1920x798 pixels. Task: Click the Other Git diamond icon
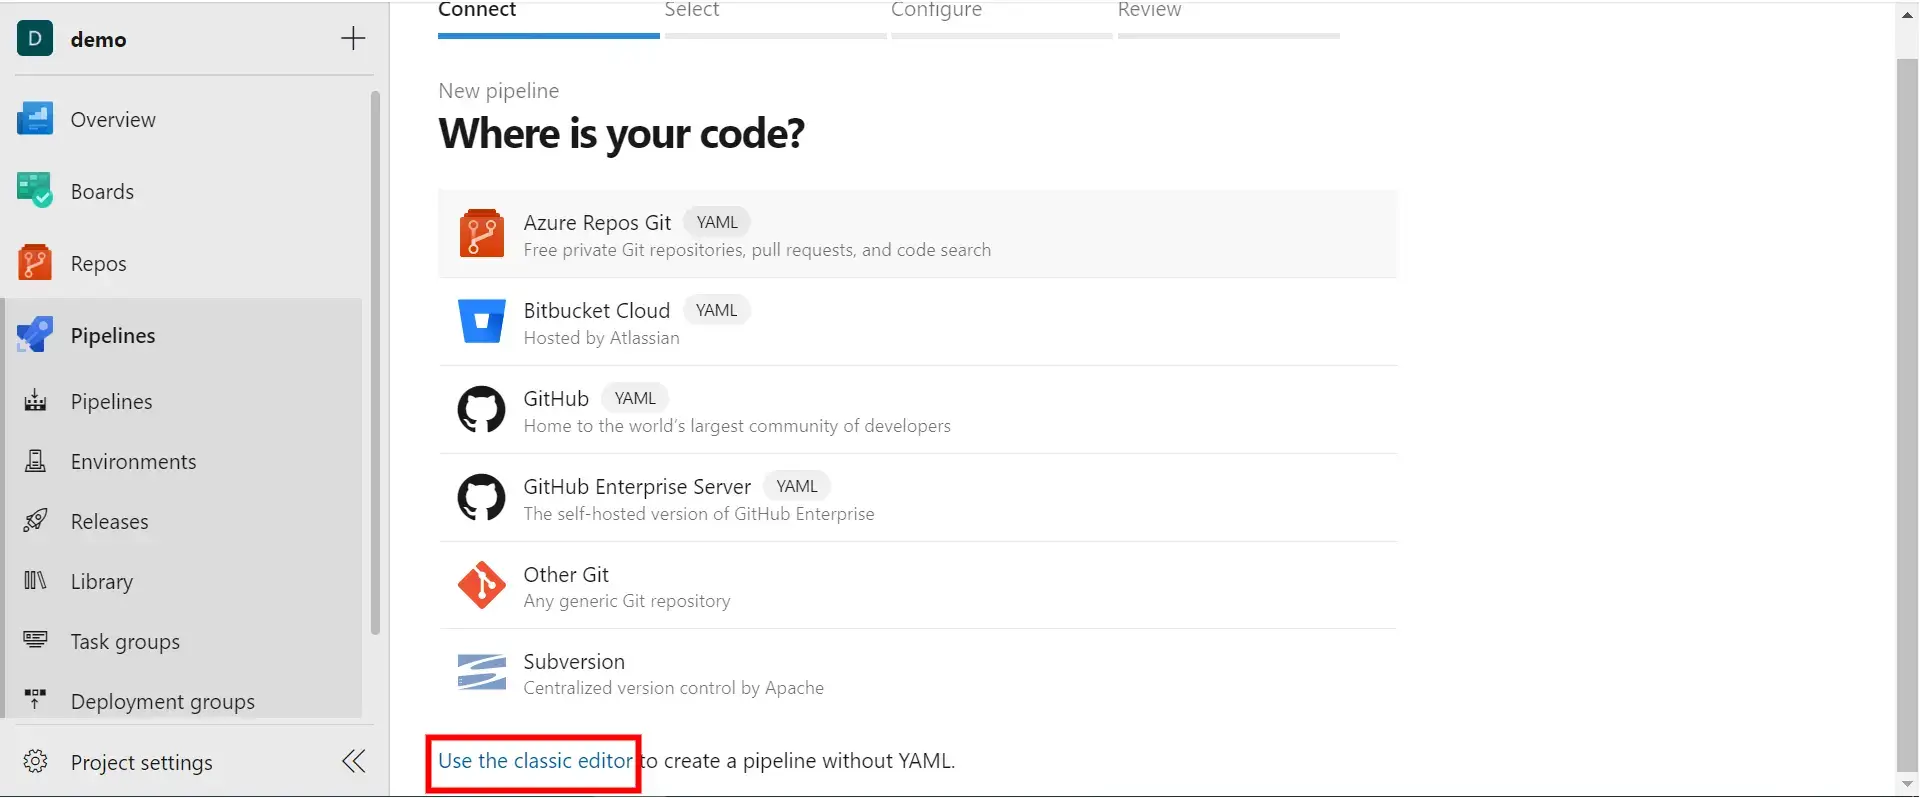(x=481, y=586)
